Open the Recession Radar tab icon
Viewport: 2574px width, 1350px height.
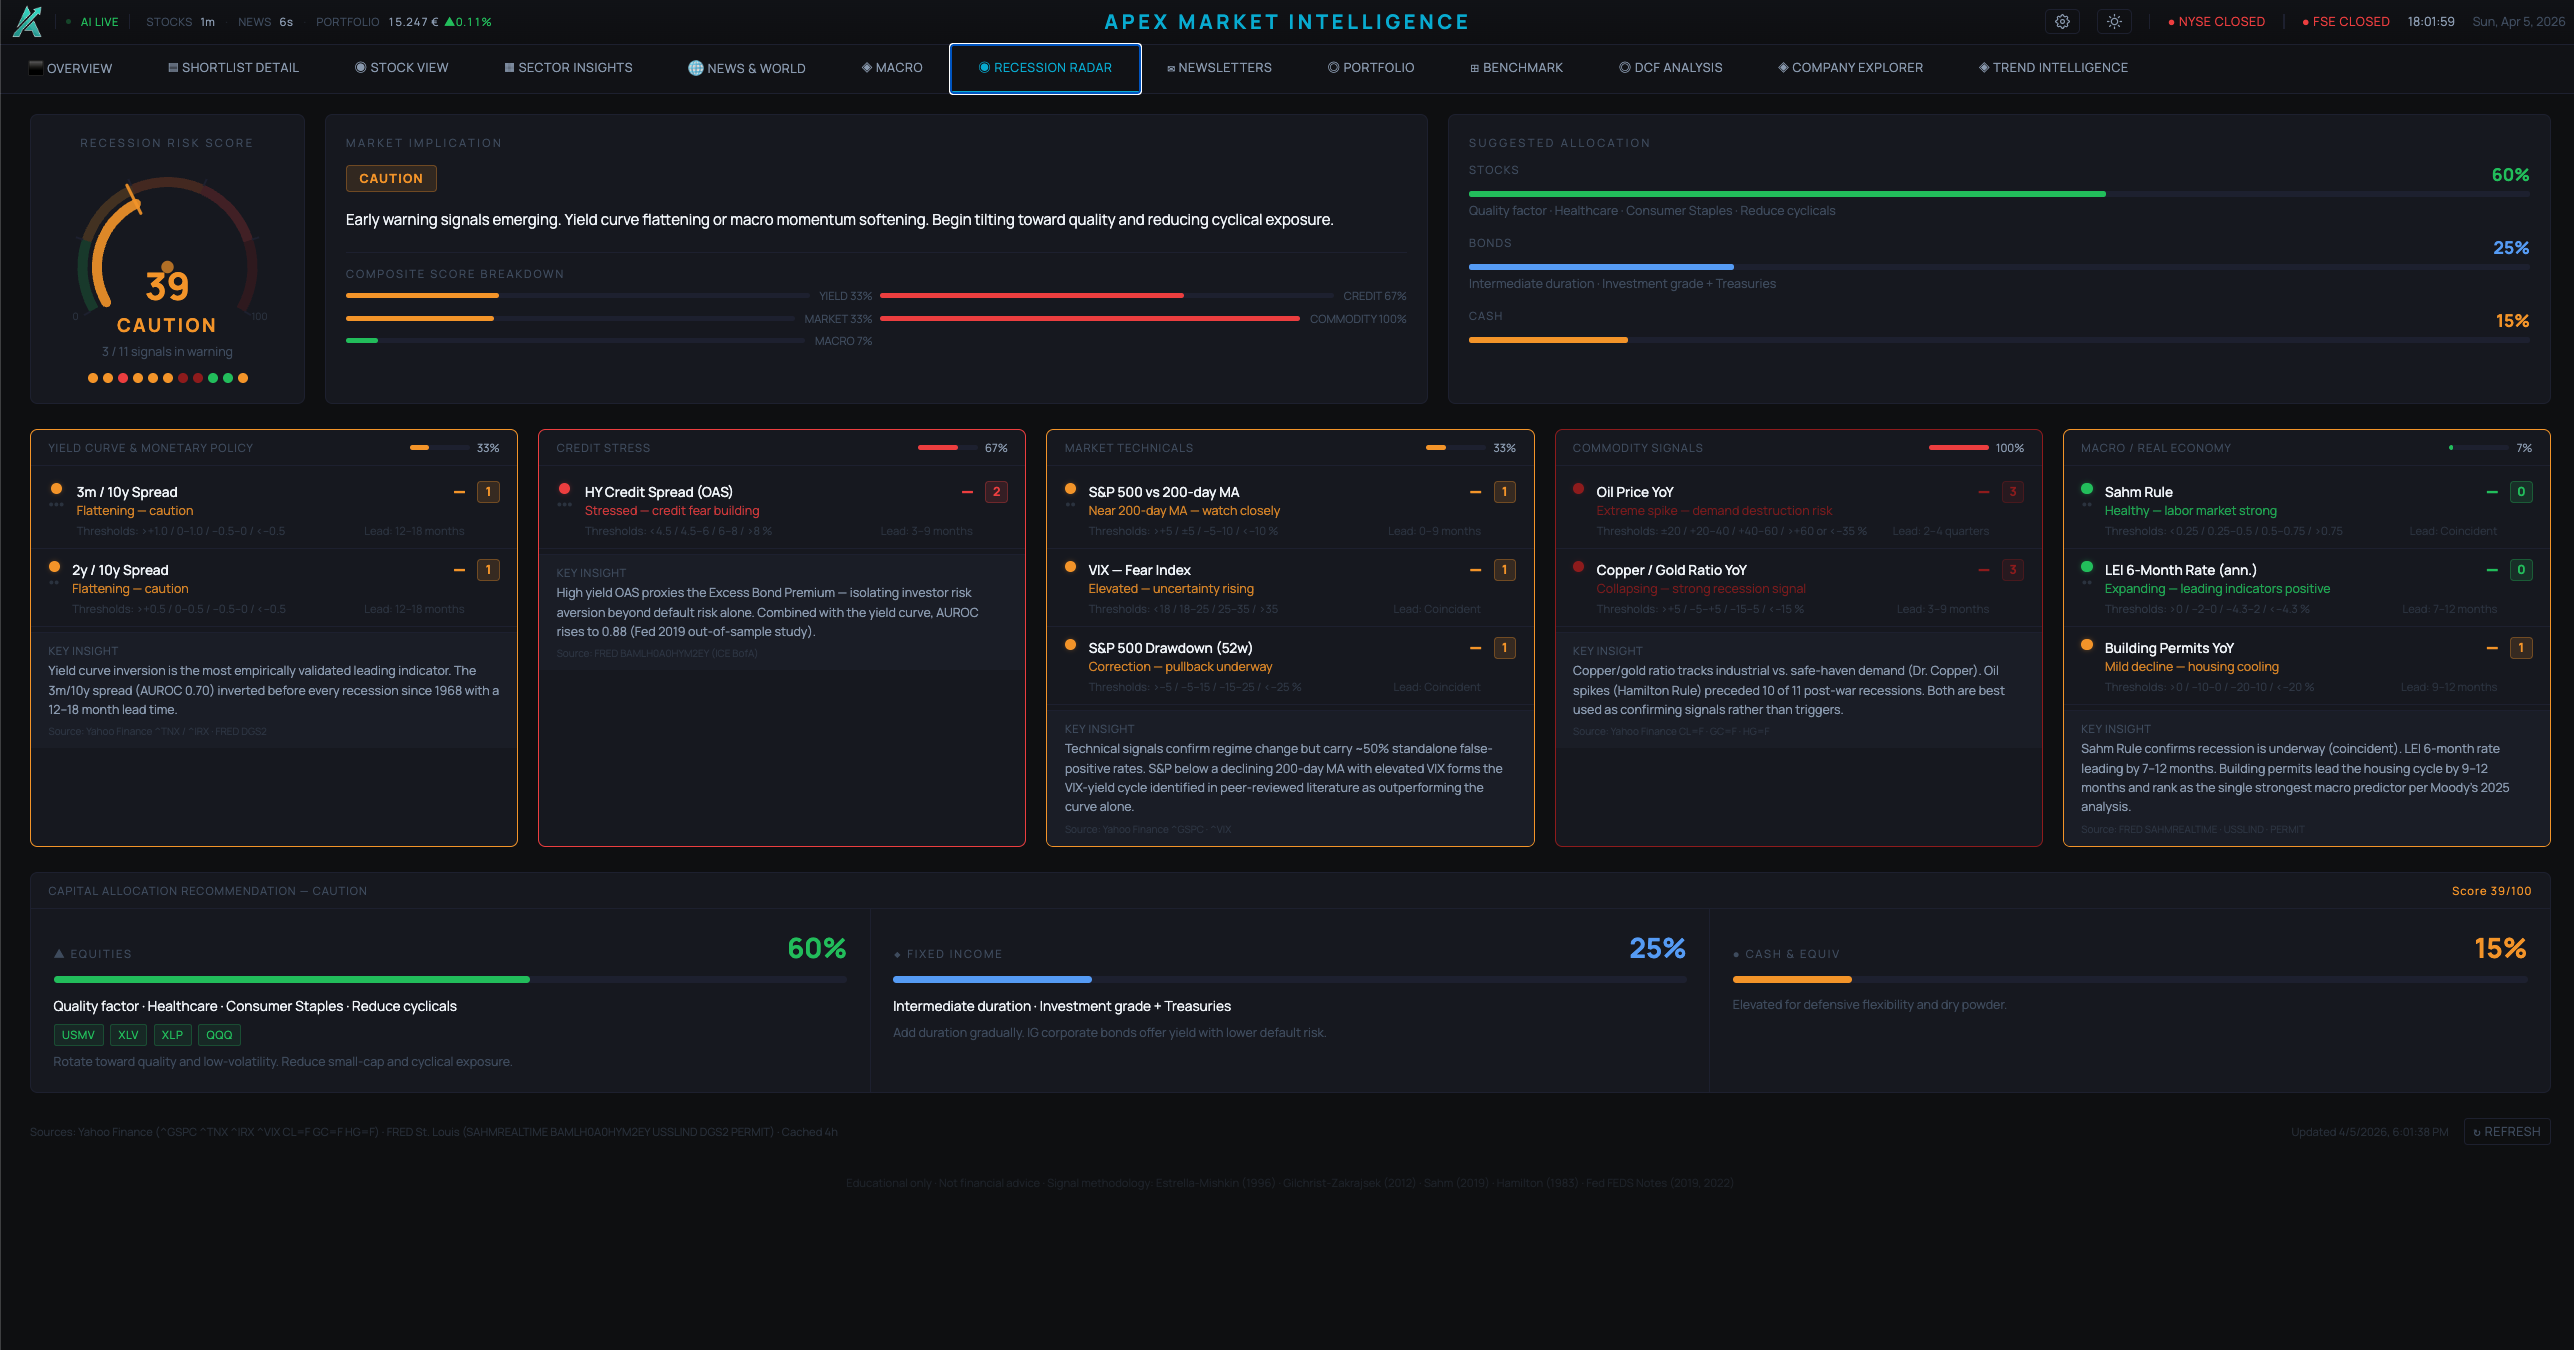[985, 68]
